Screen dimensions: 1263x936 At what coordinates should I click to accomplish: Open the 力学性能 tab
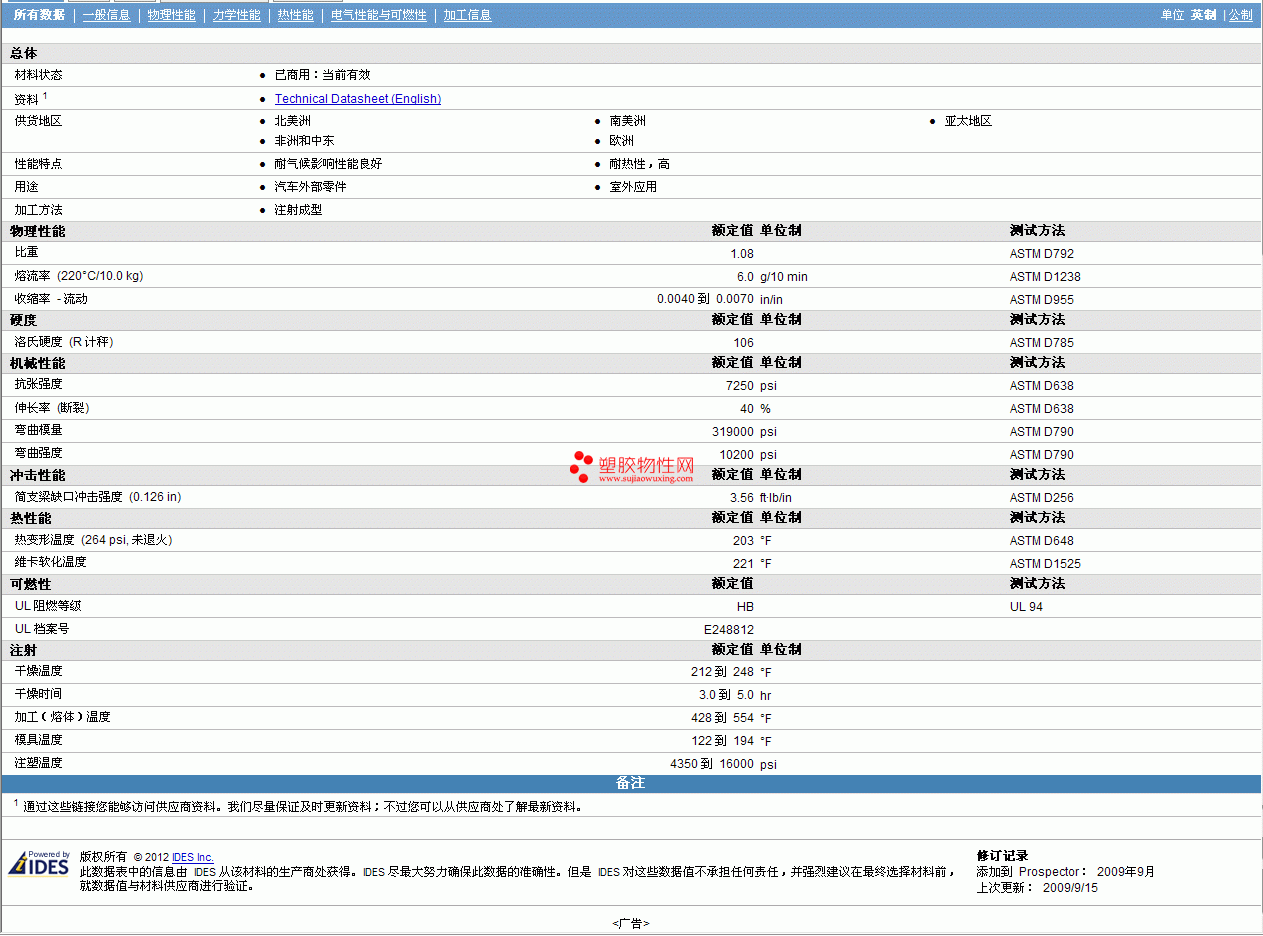tap(236, 15)
